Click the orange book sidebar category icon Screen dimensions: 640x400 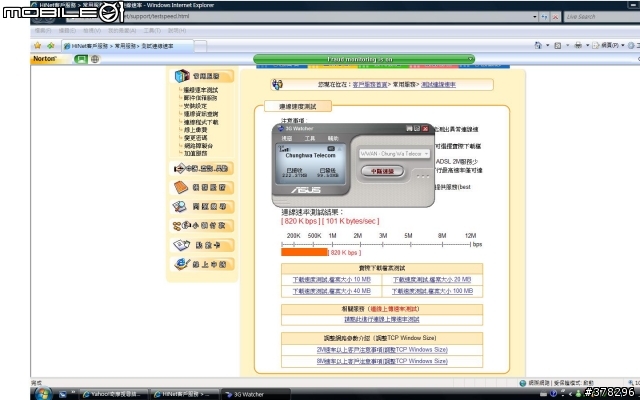[181, 187]
